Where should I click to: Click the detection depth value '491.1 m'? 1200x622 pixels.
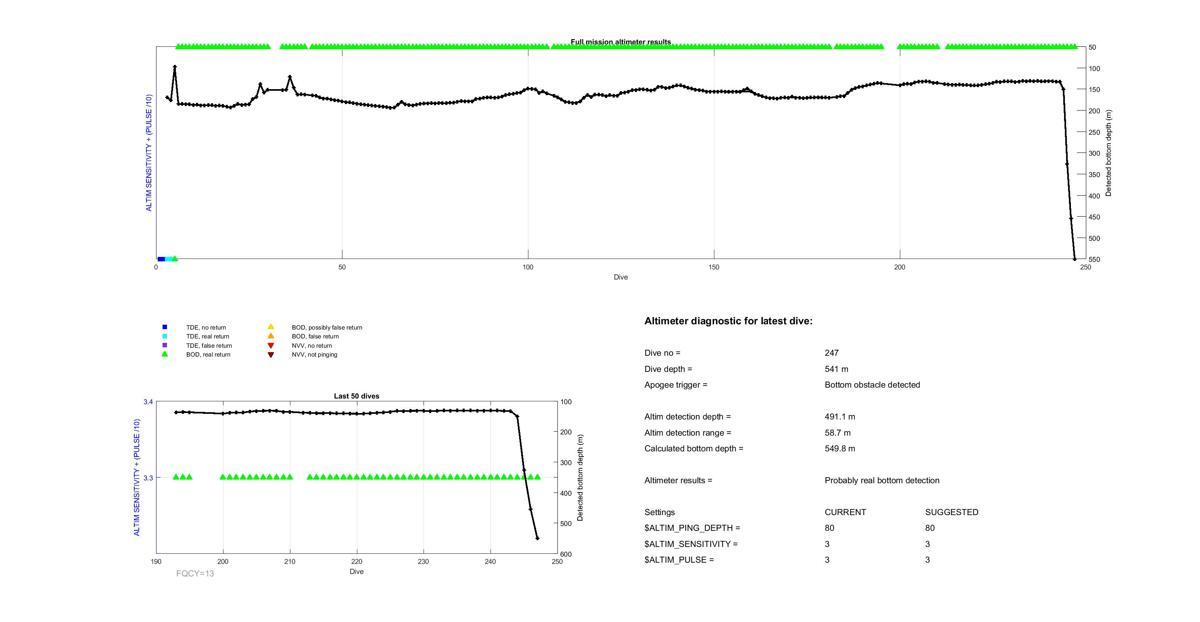[x=840, y=417]
